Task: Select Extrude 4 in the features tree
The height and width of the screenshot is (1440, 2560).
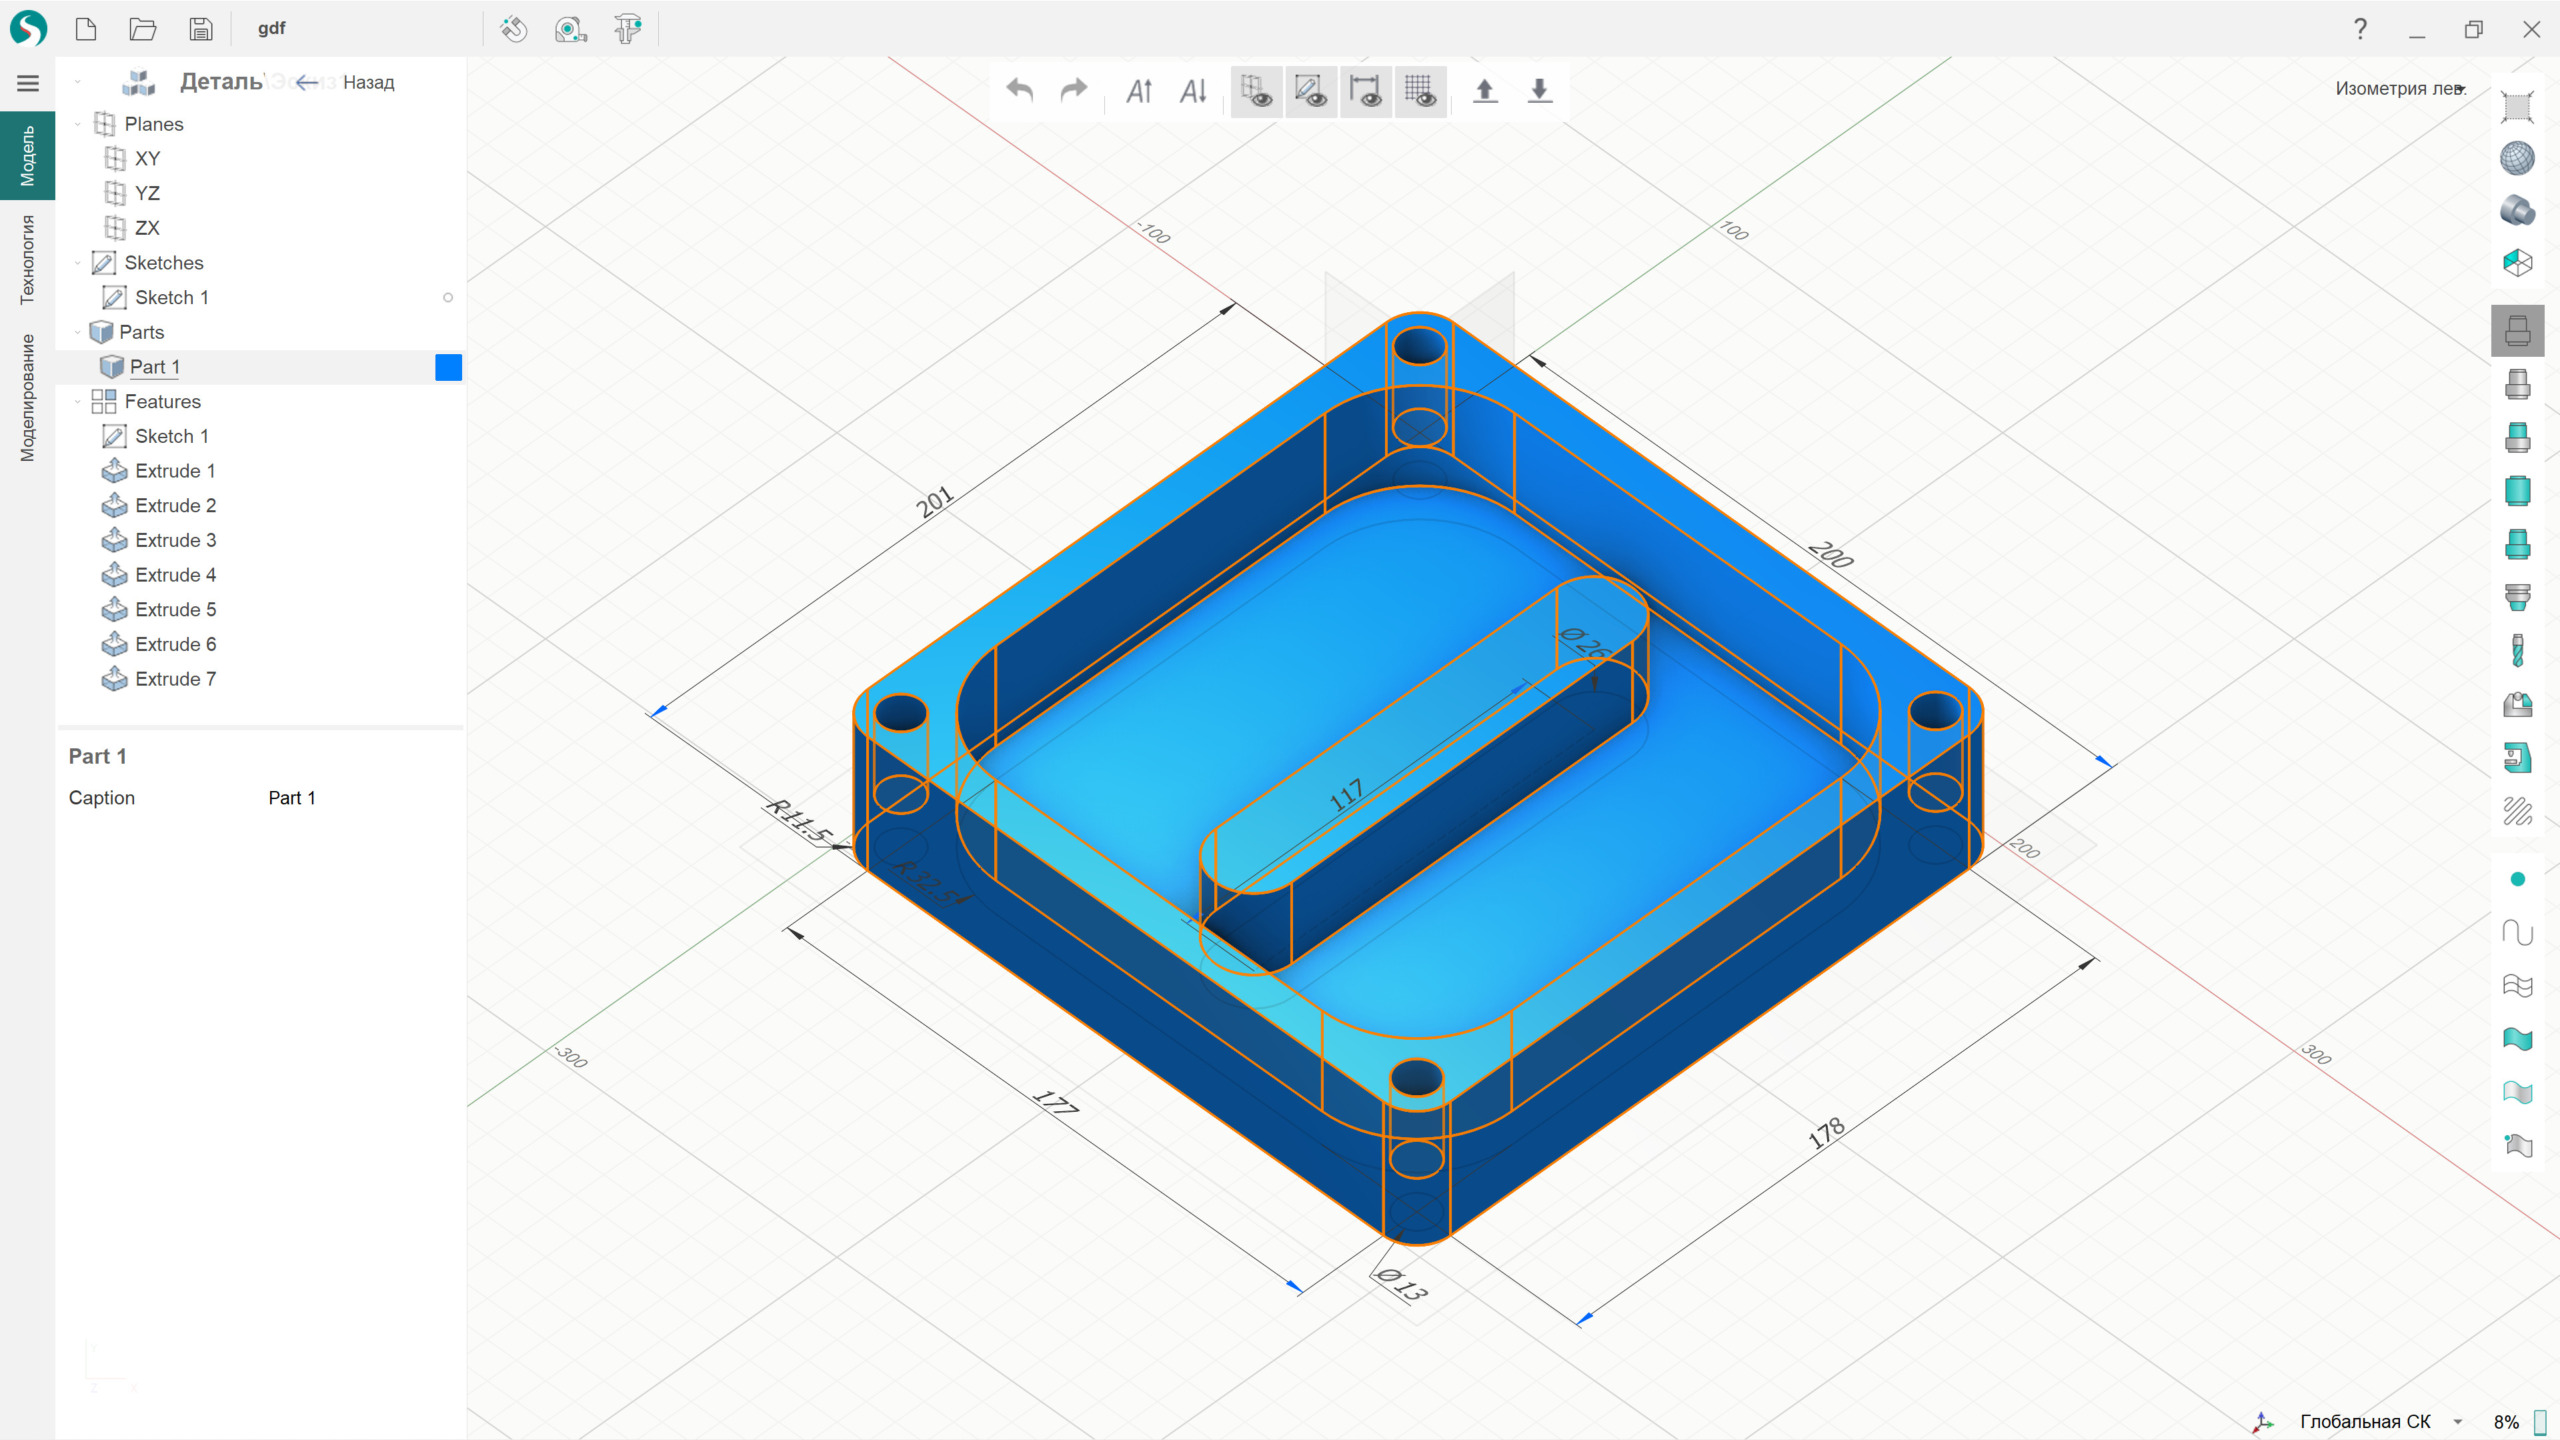Action: point(175,575)
